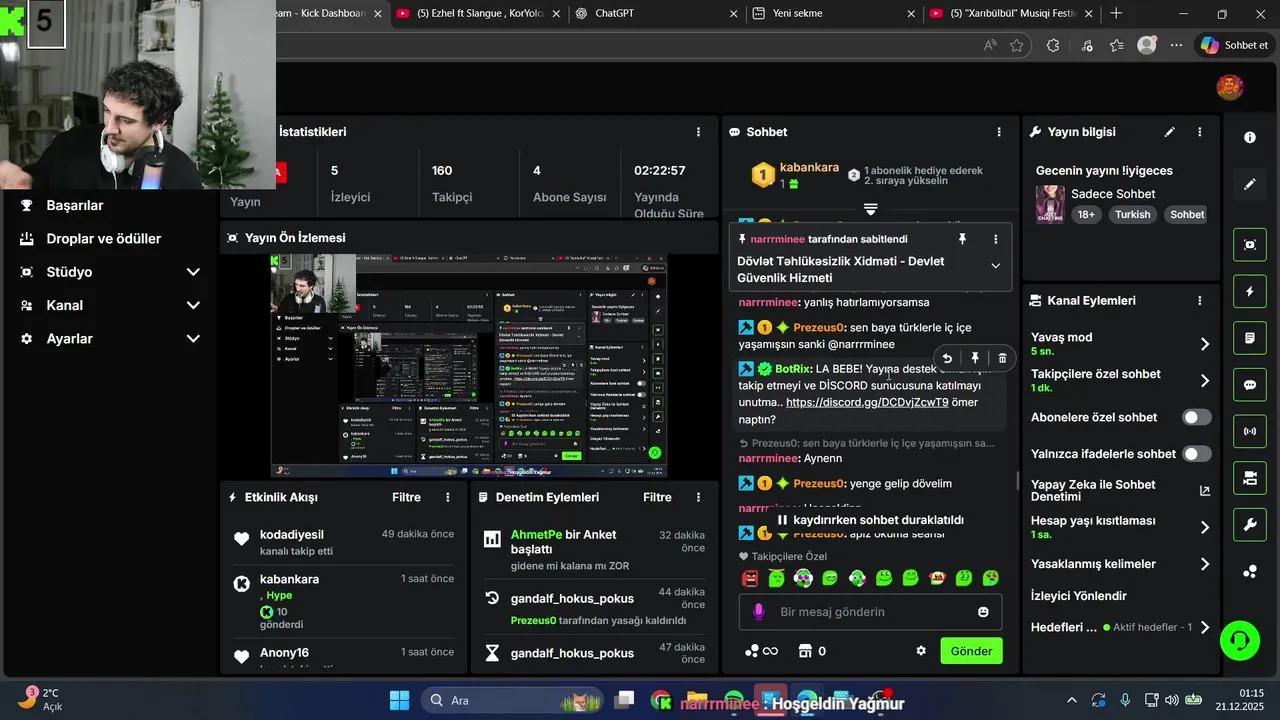Open Droplar ve ödüller in left sidebar
Screen dimensions: 1280x720
[x=103, y=239]
